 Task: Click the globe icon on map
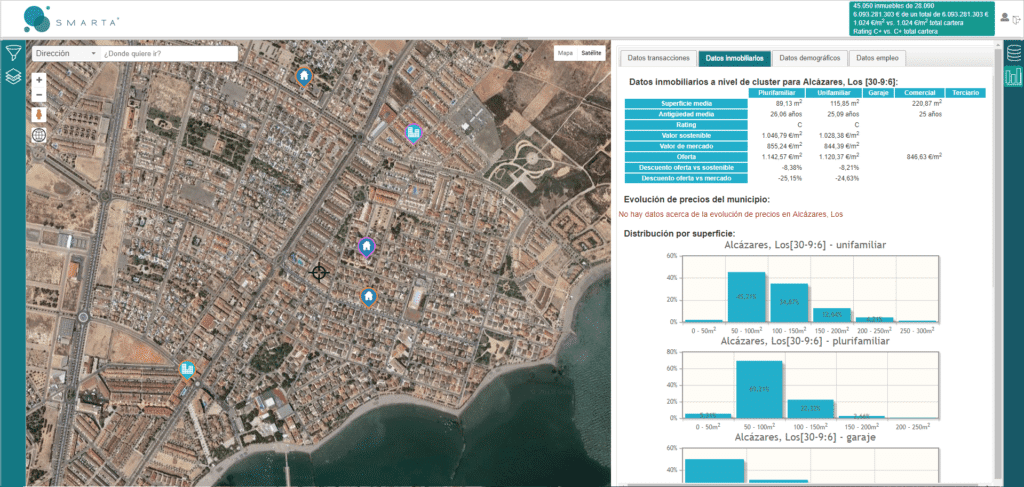39,135
